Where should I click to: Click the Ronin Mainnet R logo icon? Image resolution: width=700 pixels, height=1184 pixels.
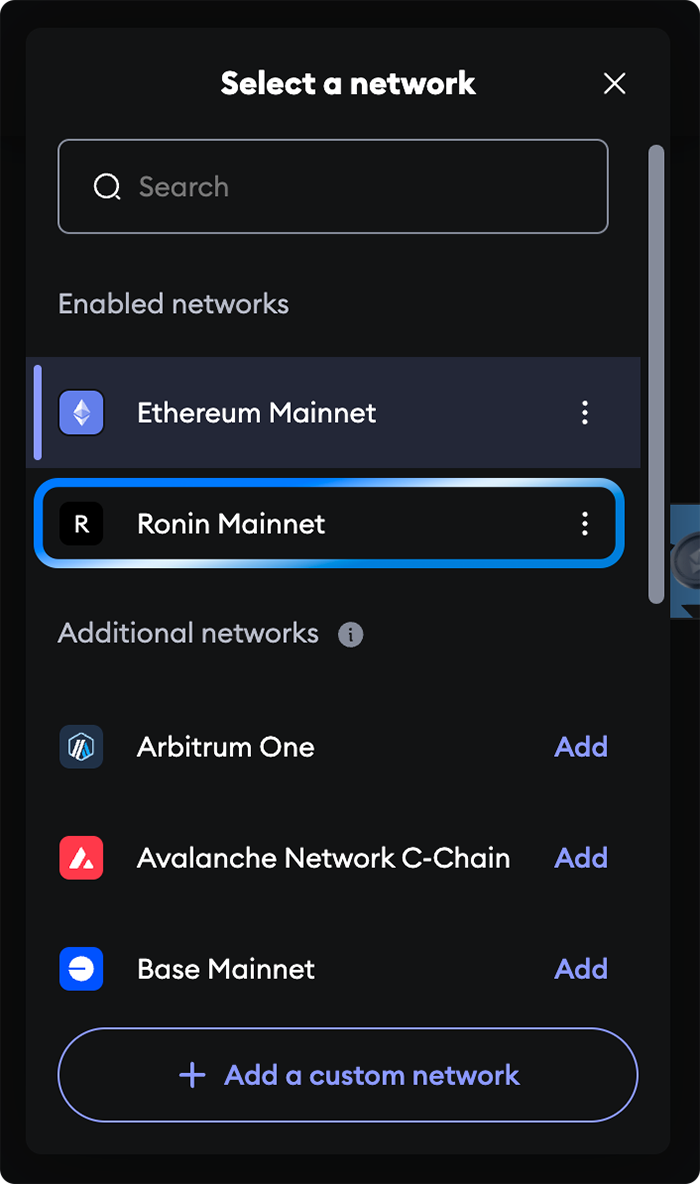click(82, 523)
